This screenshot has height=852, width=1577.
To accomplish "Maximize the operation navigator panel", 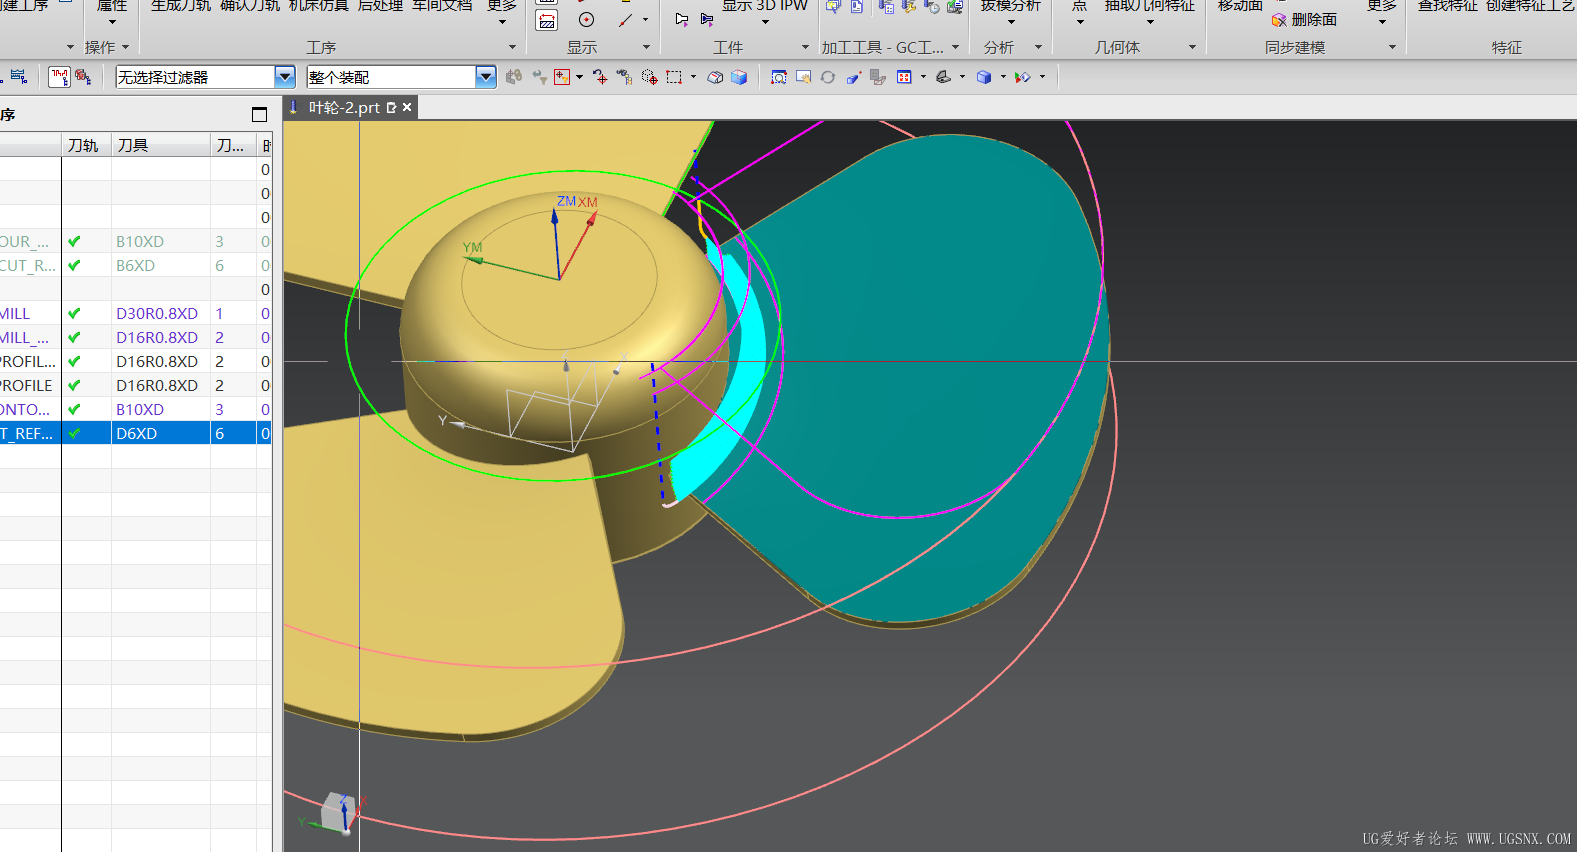I will click(x=260, y=114).
